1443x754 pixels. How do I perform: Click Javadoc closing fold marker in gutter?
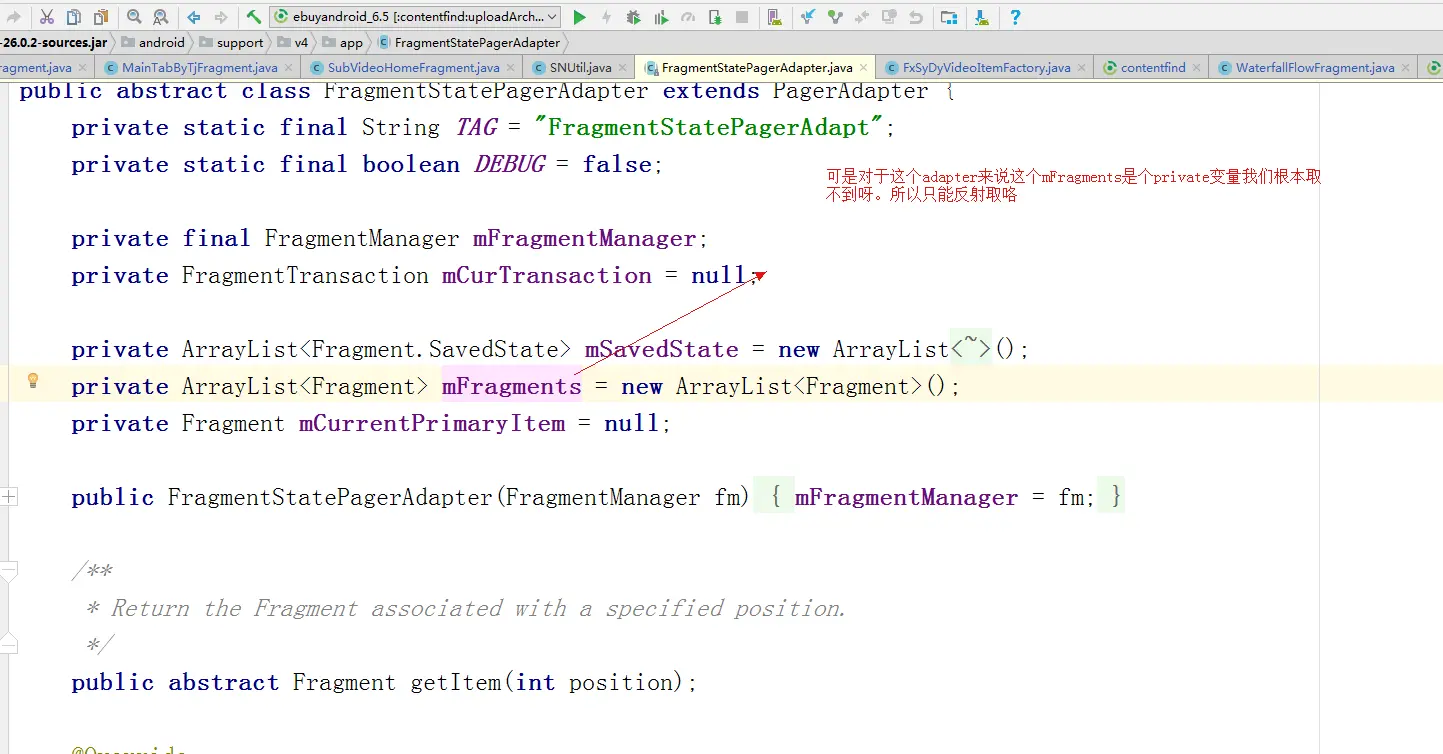pos(9,644)
